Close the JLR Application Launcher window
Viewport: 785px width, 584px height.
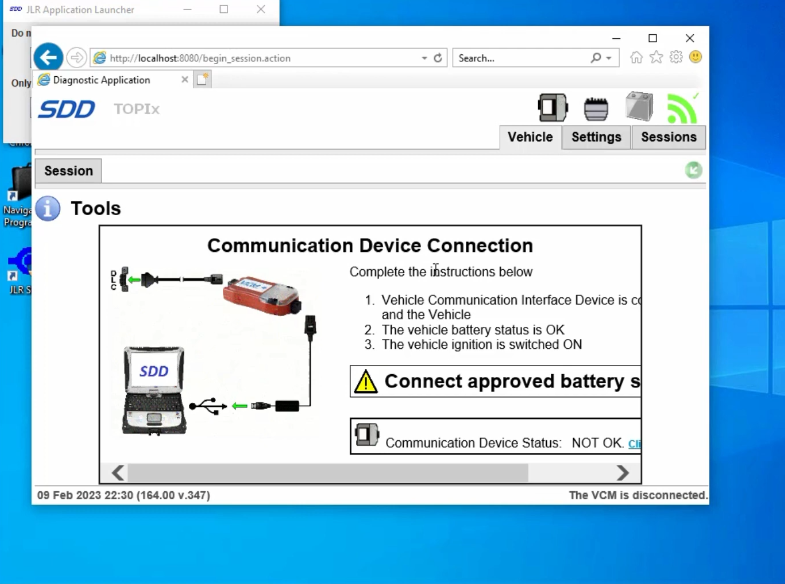(261, 9)
